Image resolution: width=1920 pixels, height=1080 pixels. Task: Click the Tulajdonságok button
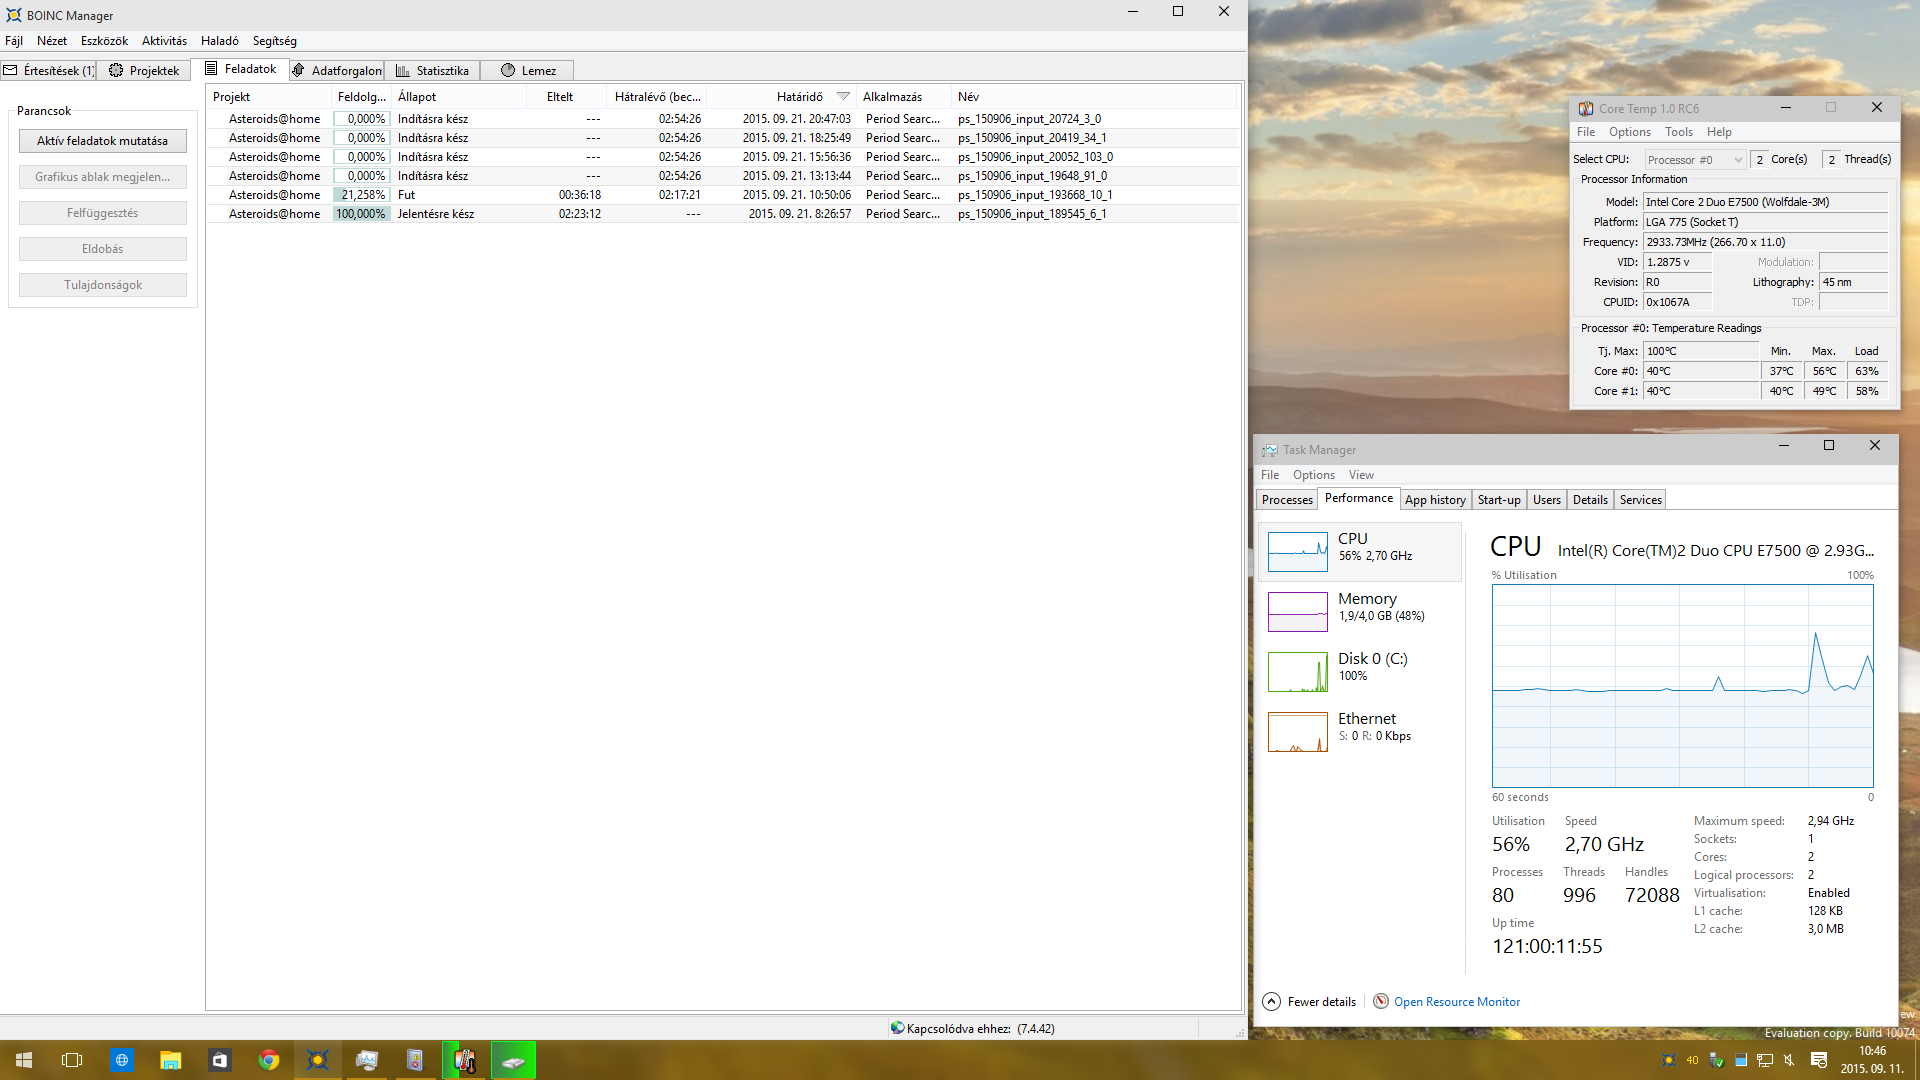pos(103,285)
